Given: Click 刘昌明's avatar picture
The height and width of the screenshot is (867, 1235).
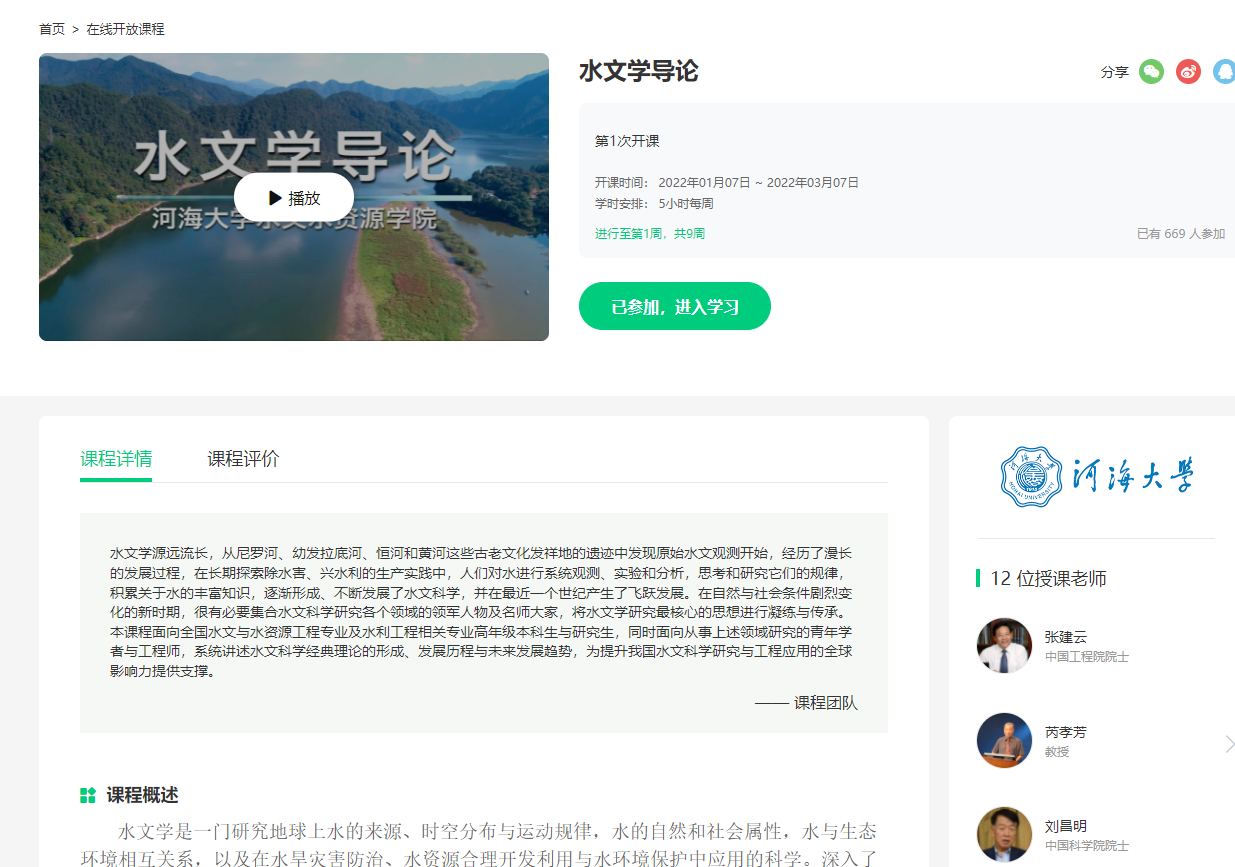Looking at the screenshot, I should click(x=1004, y=834).
